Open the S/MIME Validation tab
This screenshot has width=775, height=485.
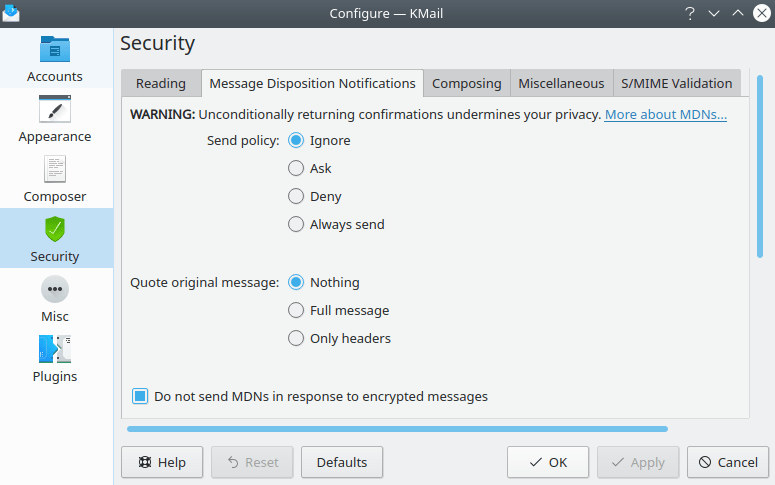pyautogui.click(x=676, y=84)
